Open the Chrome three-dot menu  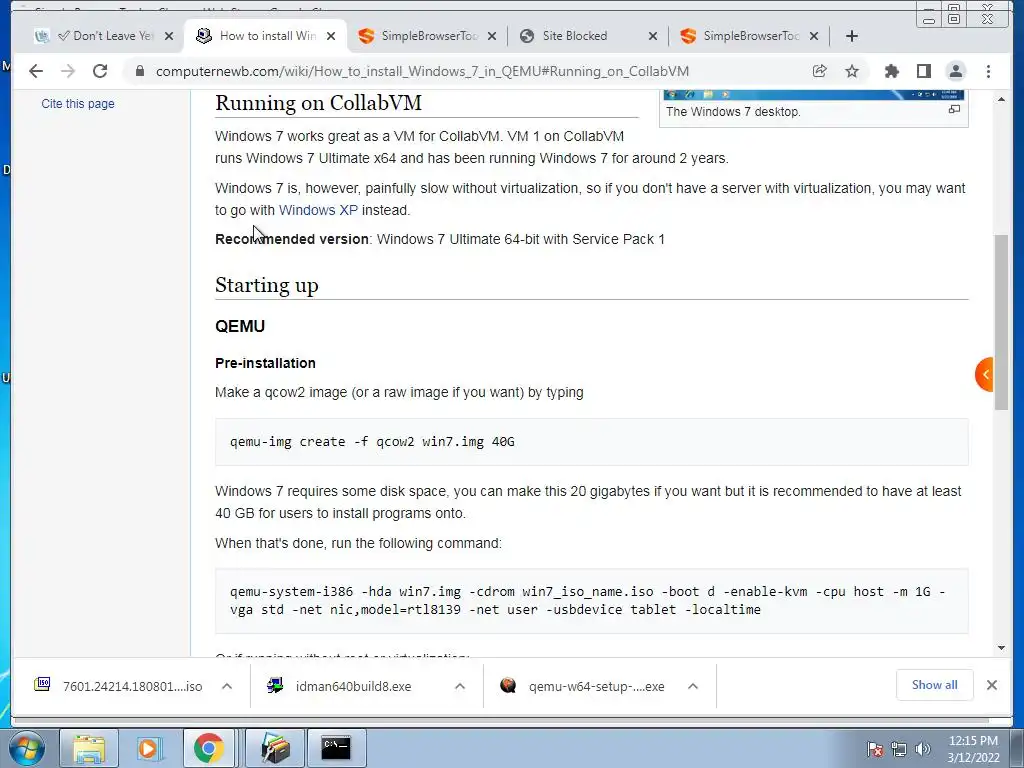click(x=988, y=71)
